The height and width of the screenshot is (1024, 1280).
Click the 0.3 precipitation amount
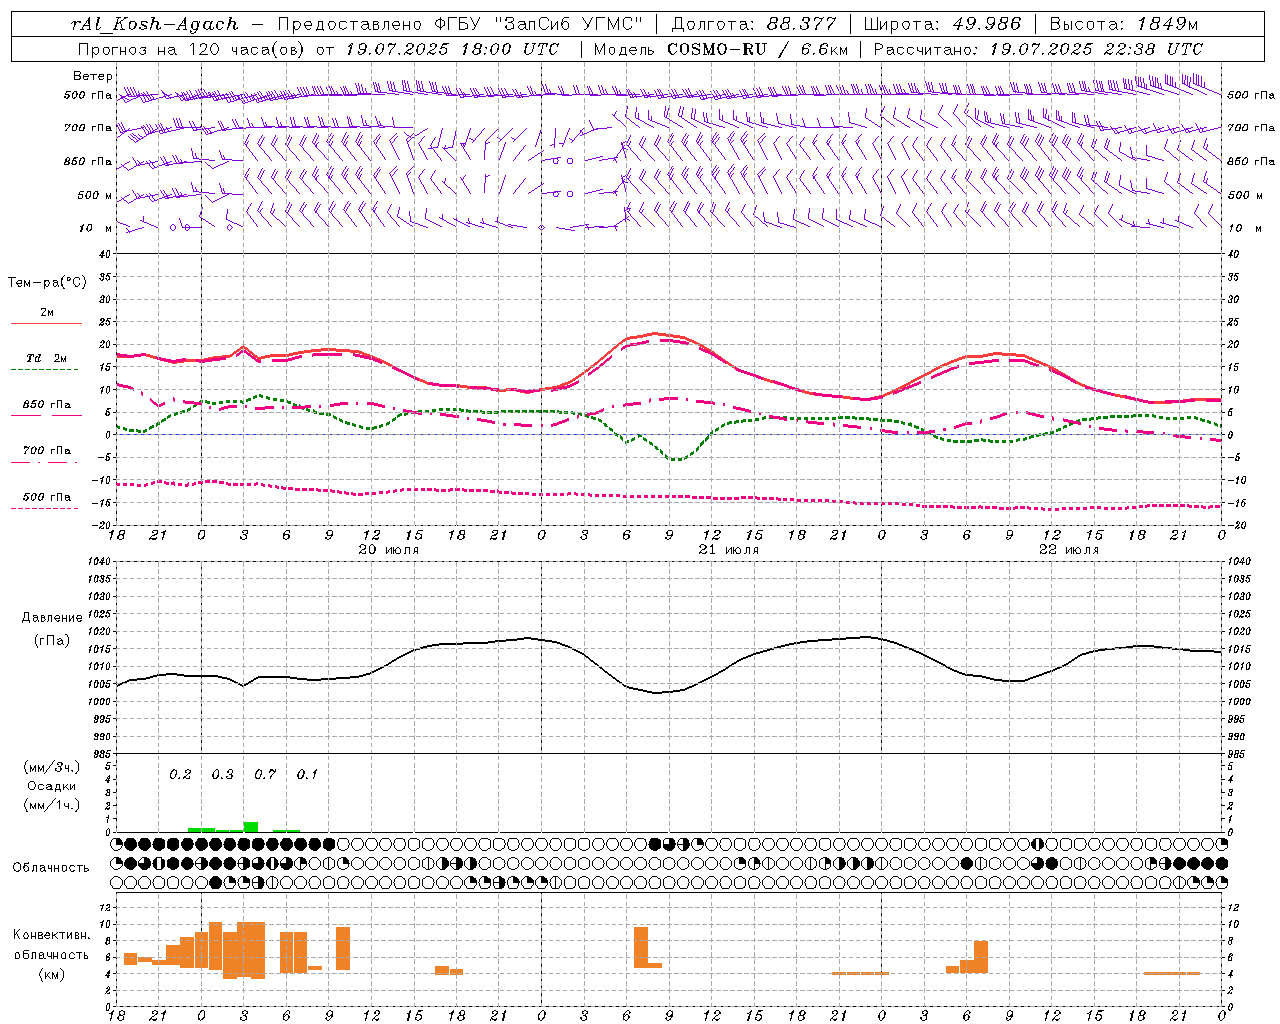222,775
